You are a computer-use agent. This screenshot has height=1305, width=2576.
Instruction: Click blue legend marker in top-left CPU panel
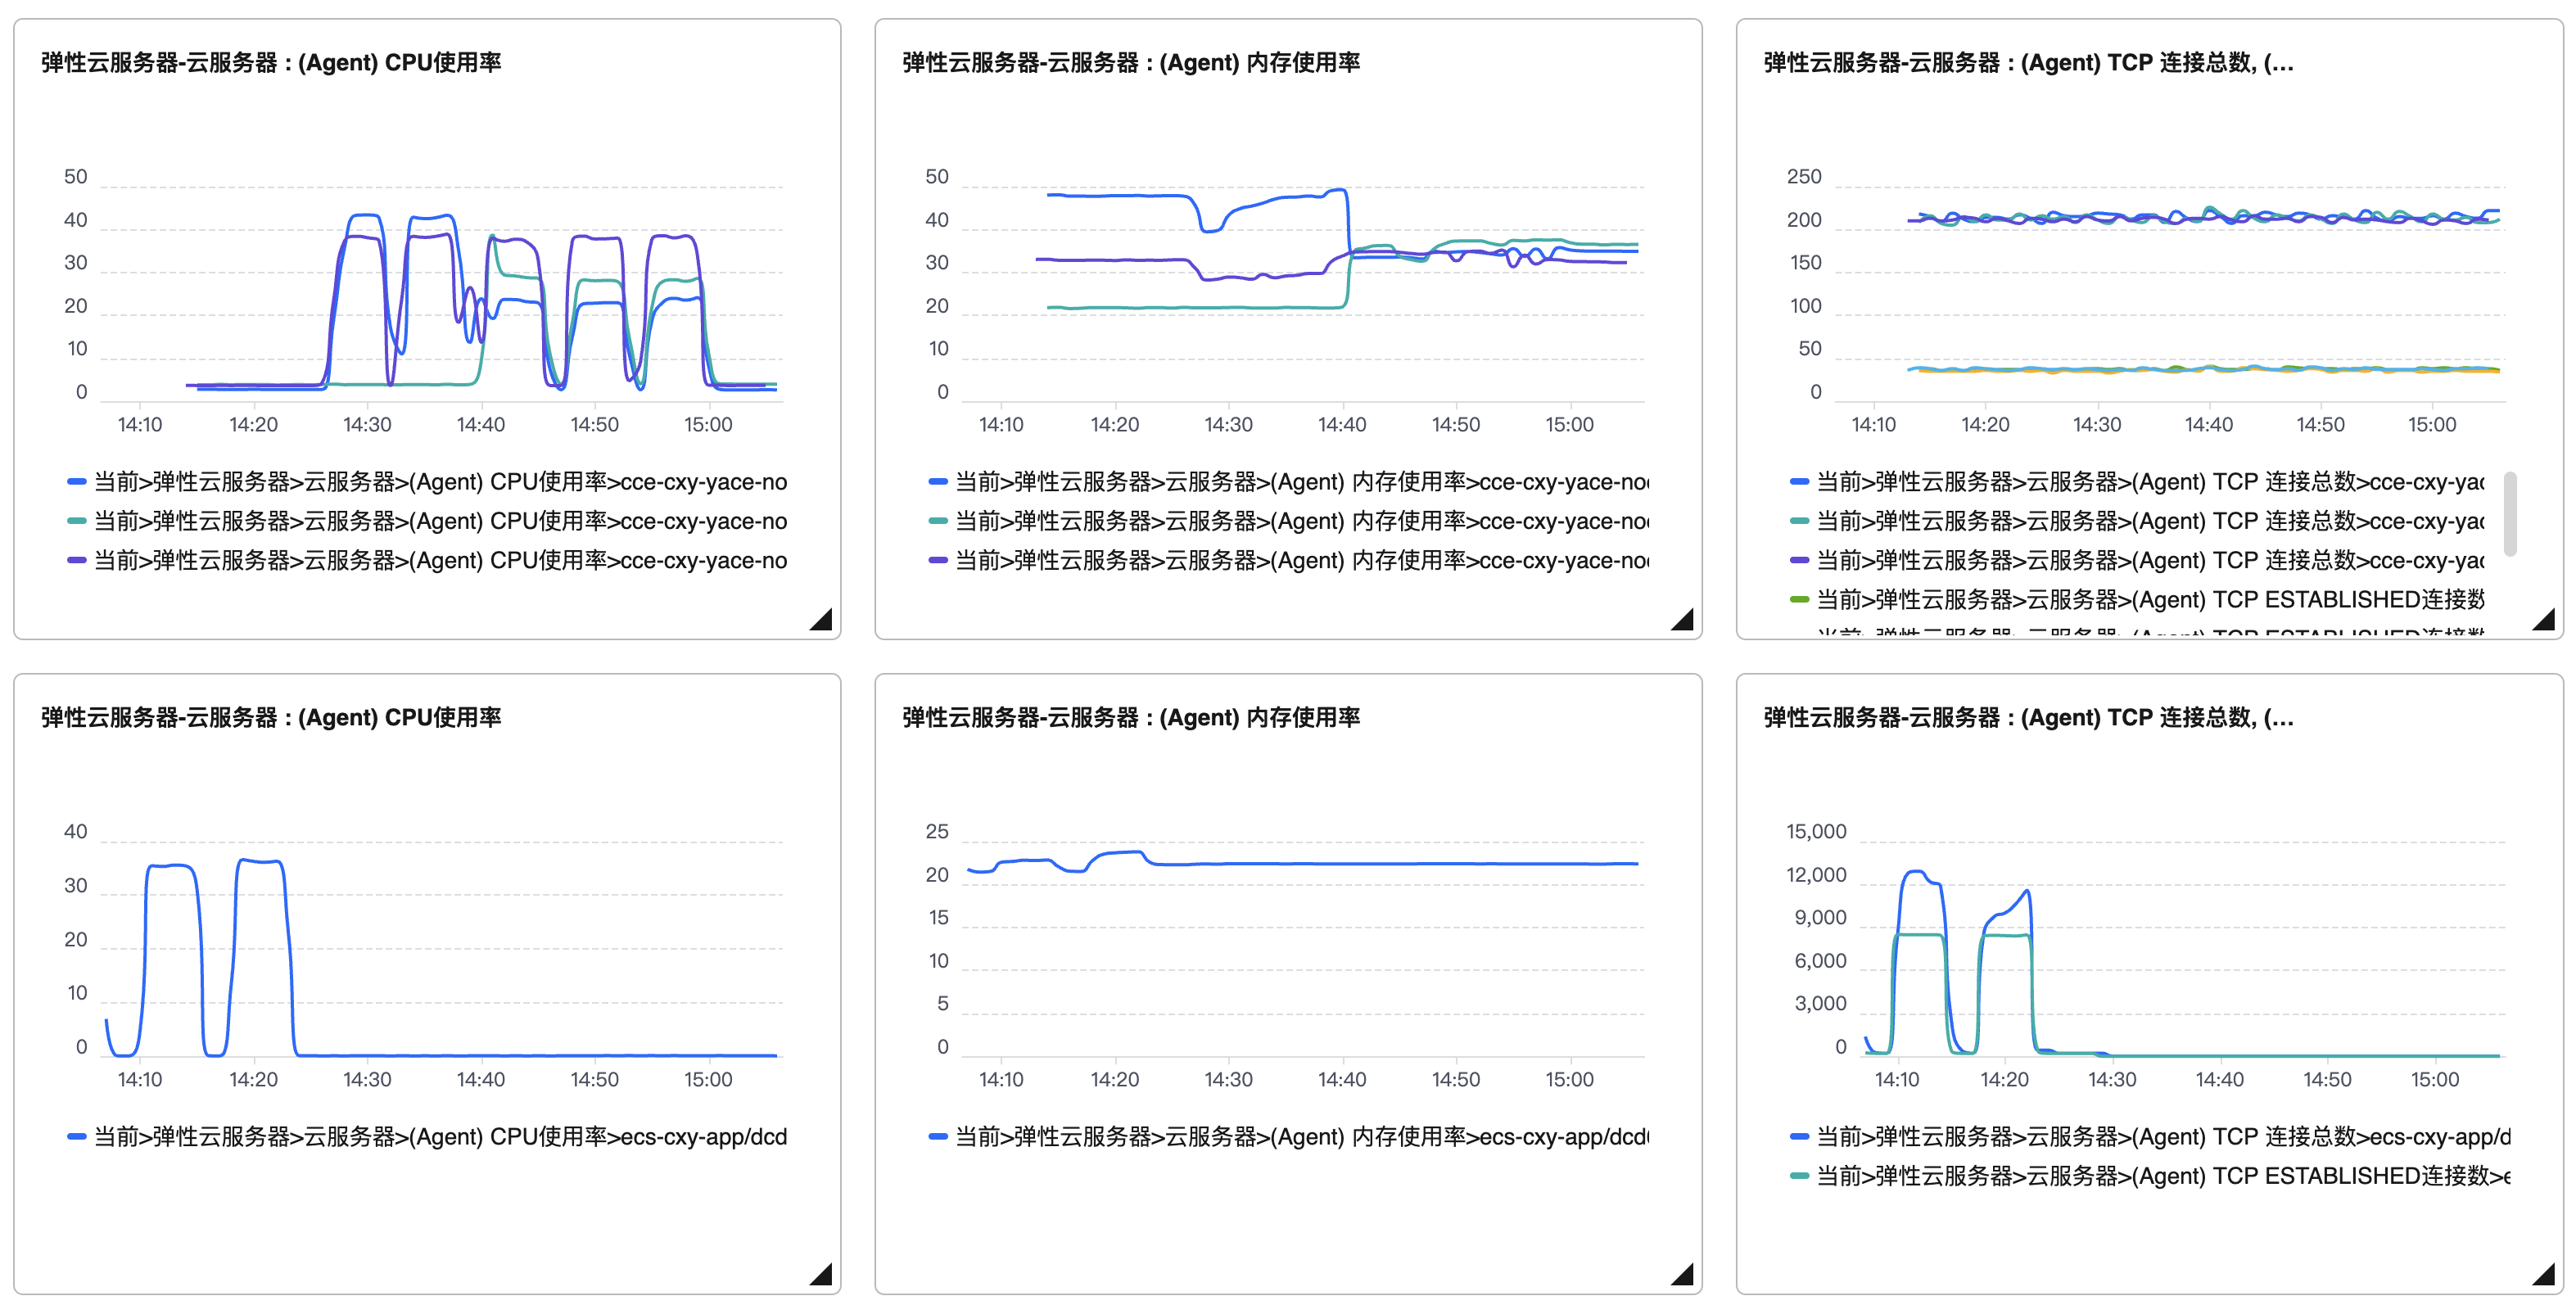click(76, 482)
